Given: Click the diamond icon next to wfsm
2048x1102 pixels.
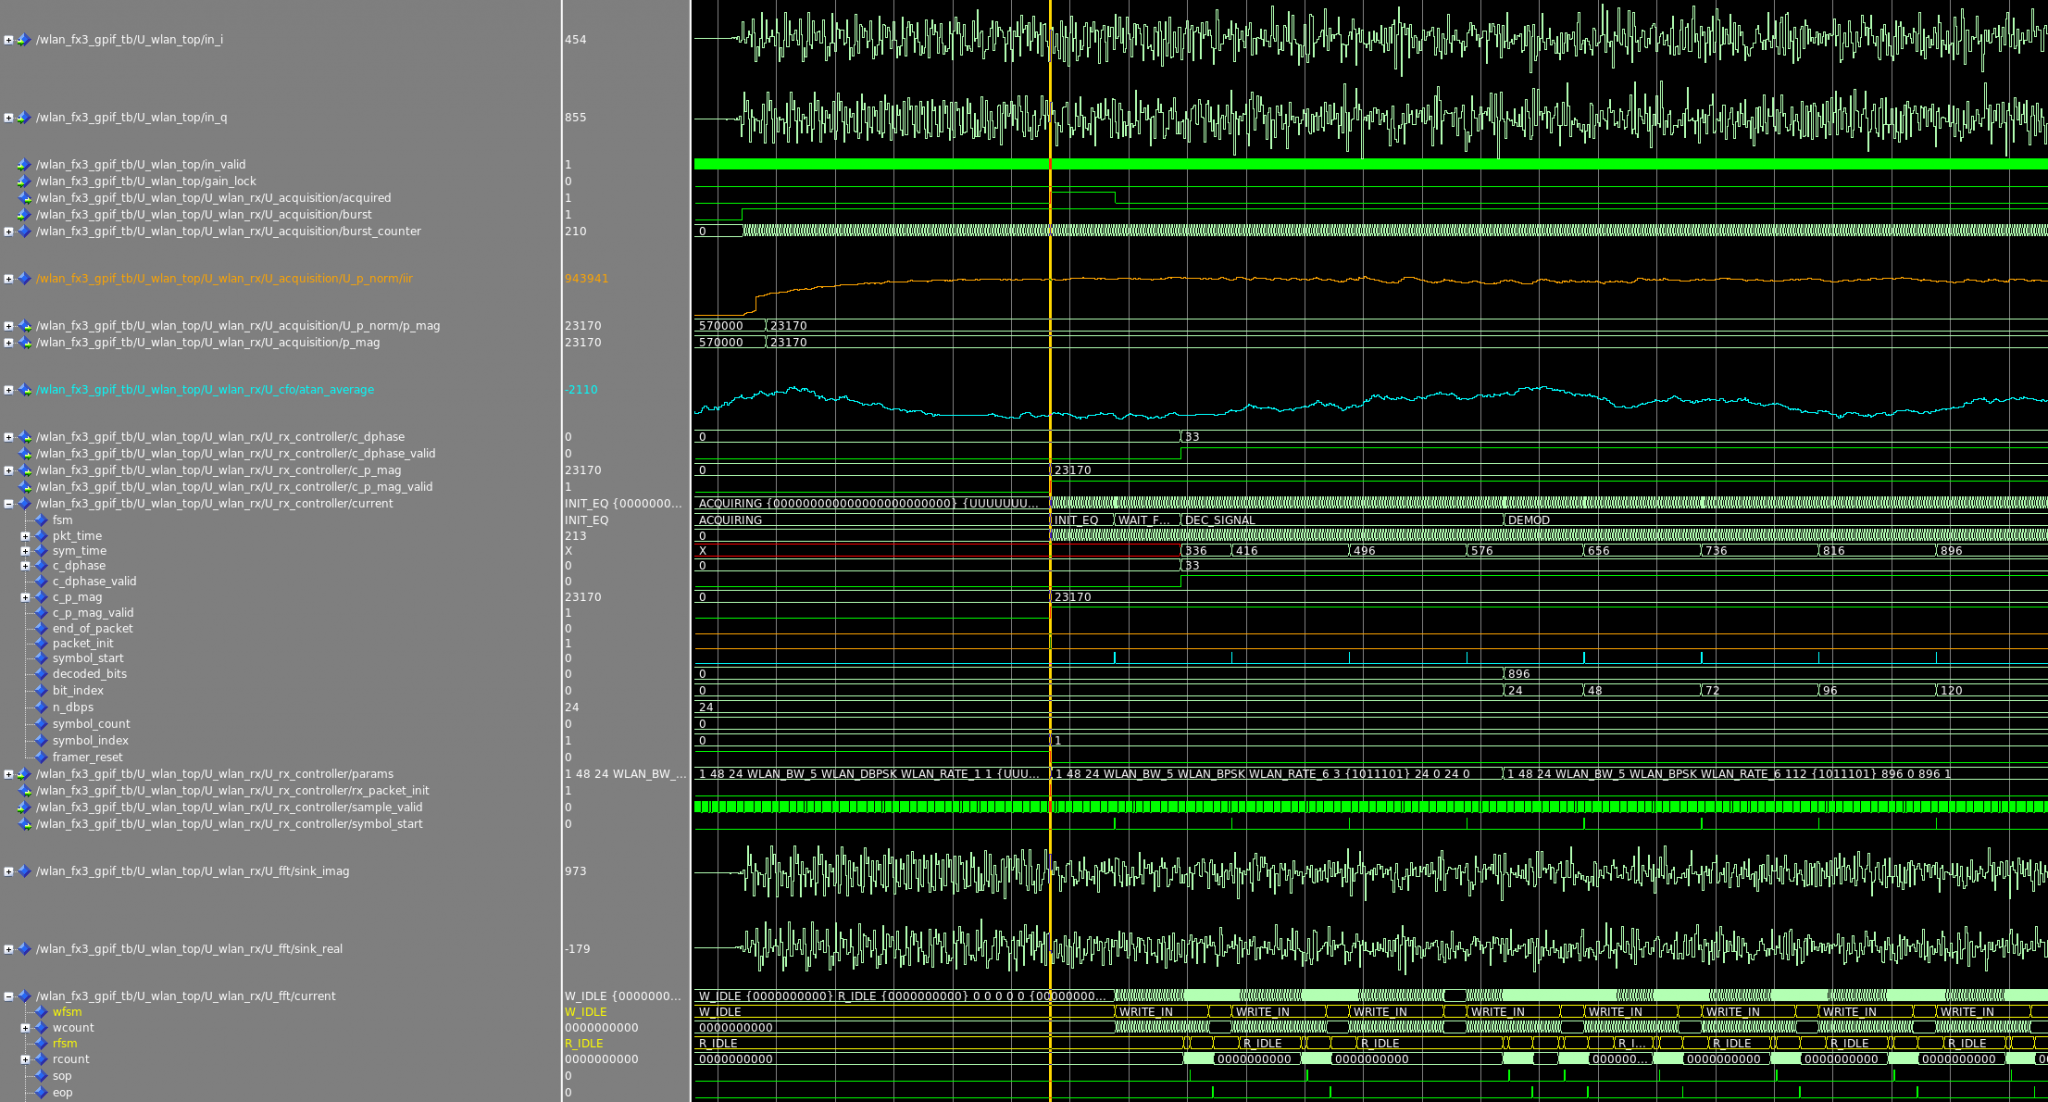Looking at the screenshot, I should click(x=41, y=1012).
